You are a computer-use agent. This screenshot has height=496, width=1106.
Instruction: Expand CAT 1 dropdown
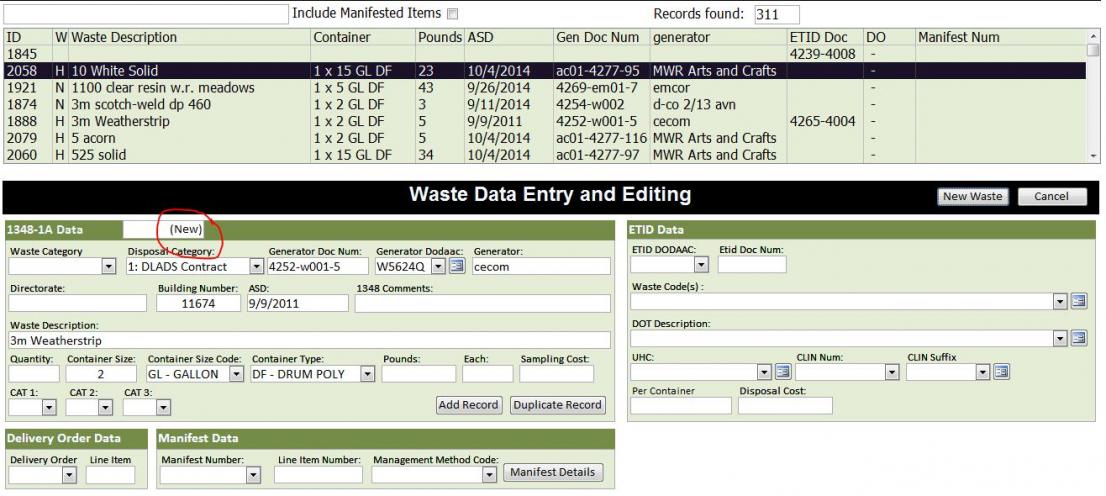tap(49, 407)
